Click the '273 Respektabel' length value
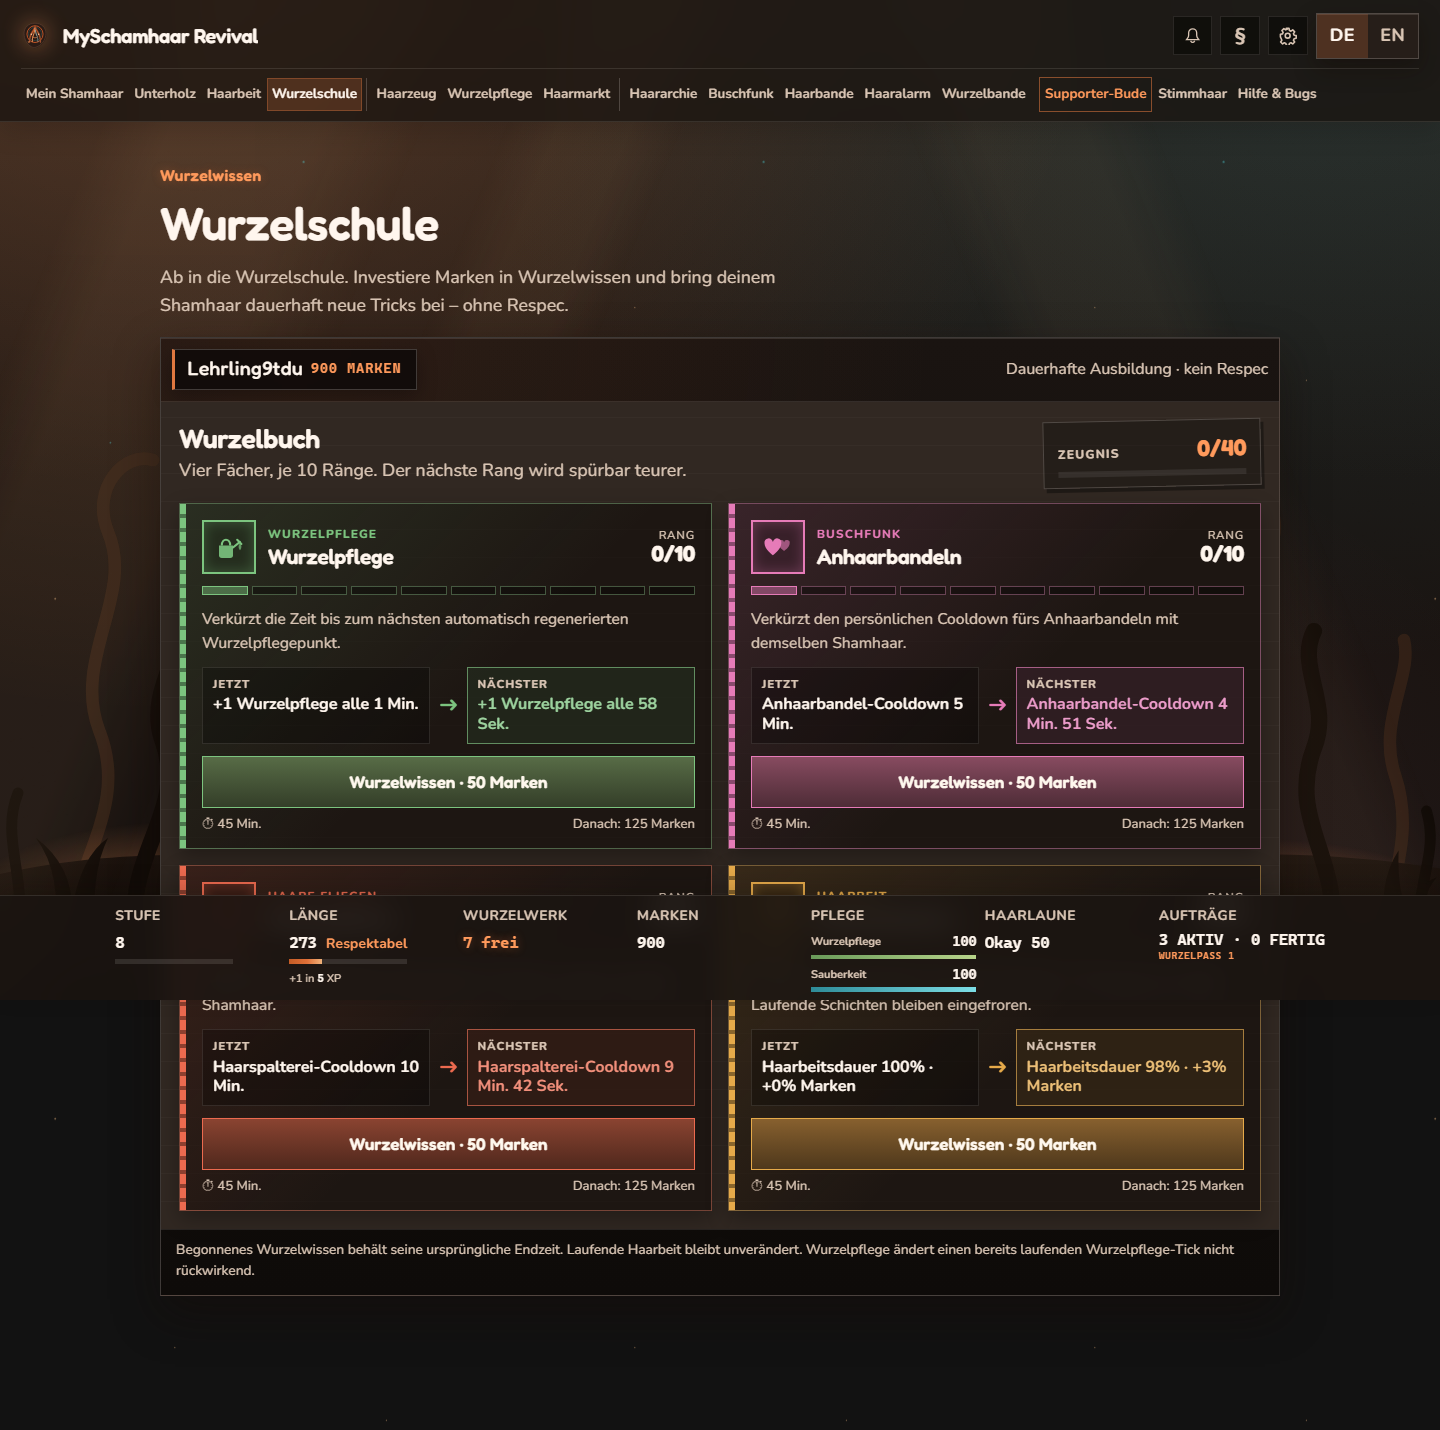 348,943
